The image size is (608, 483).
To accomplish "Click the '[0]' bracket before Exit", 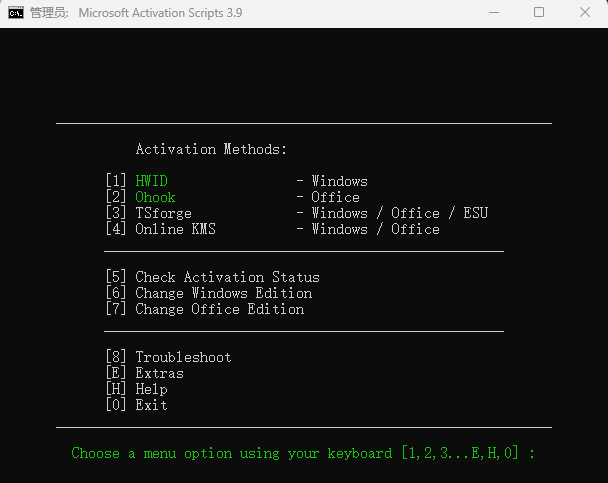I will [x=116, y=405].
